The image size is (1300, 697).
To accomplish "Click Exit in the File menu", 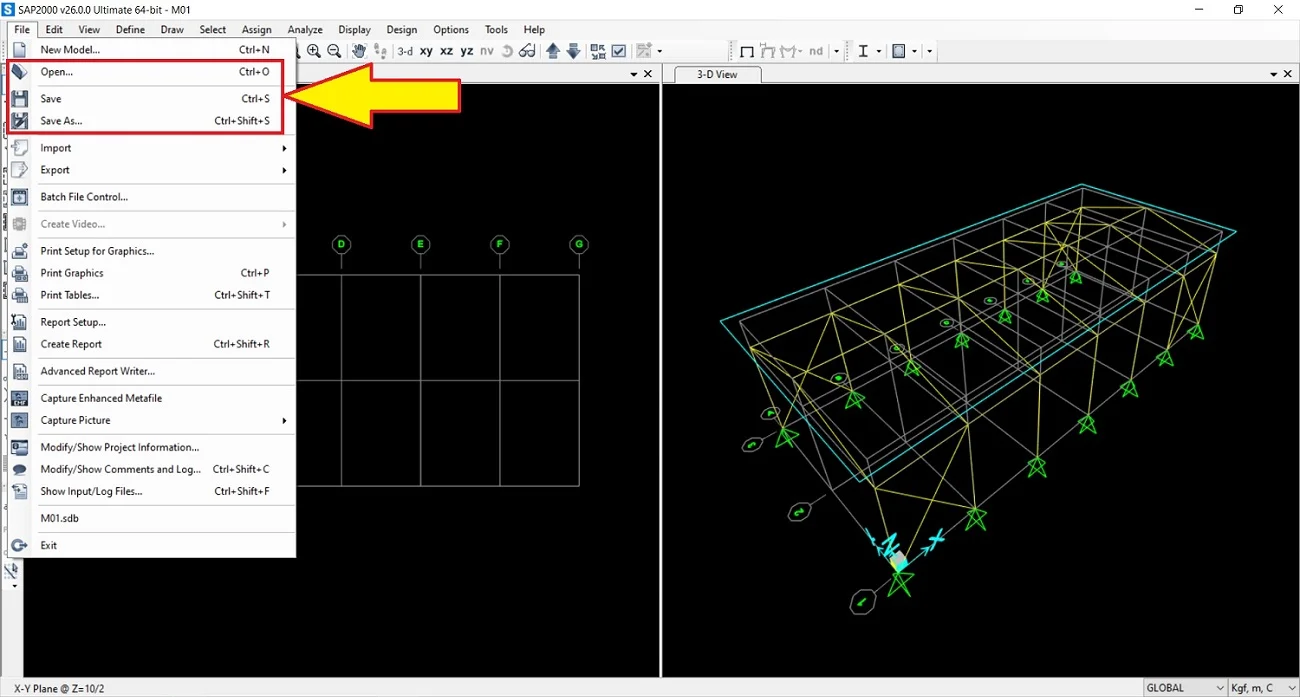I will pos(48,545).
